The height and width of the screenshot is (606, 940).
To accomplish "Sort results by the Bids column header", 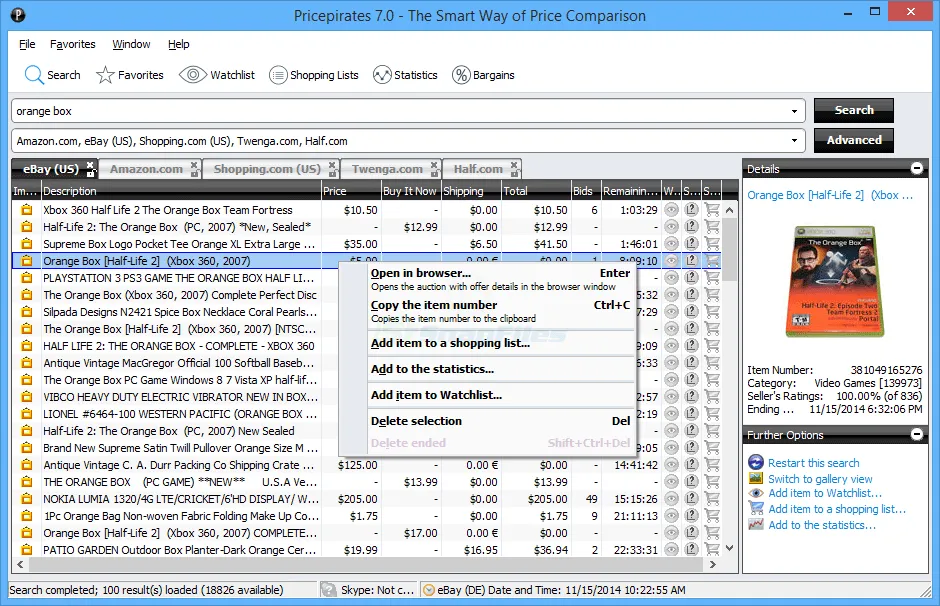I will click(586, 191).
